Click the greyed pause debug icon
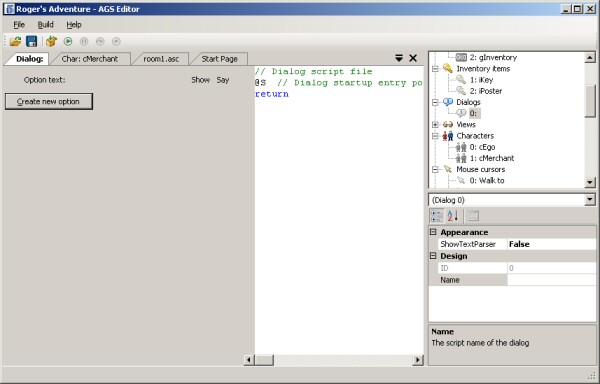Screen dimensions: 600x384 pyautogui.click(x=84, y=41)
